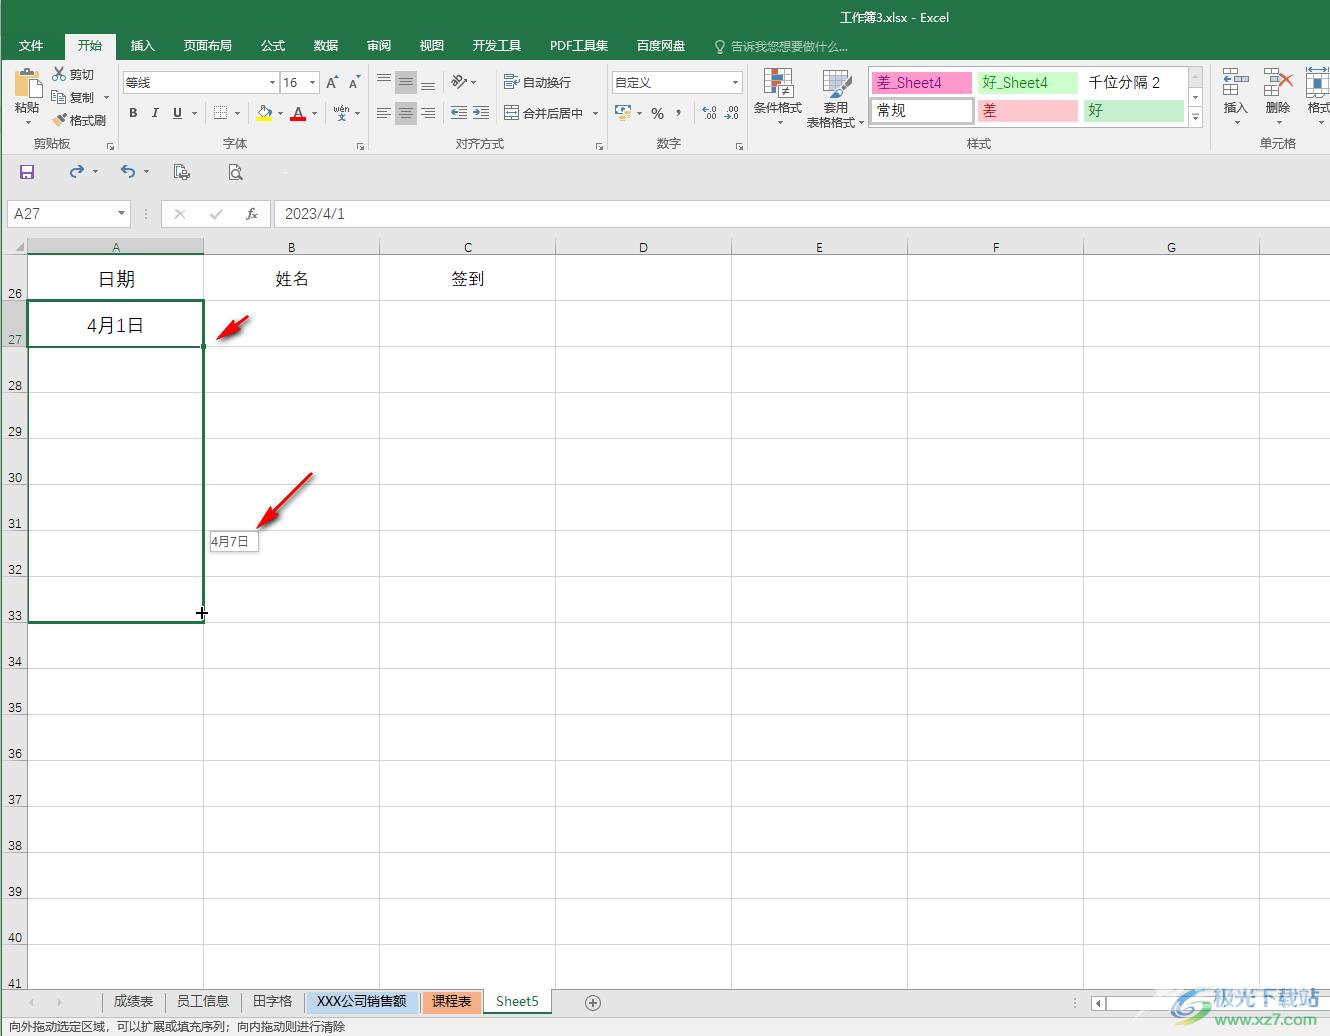Switch to the 视图 ribbon tab
1330x1036 pixels.
432,46
